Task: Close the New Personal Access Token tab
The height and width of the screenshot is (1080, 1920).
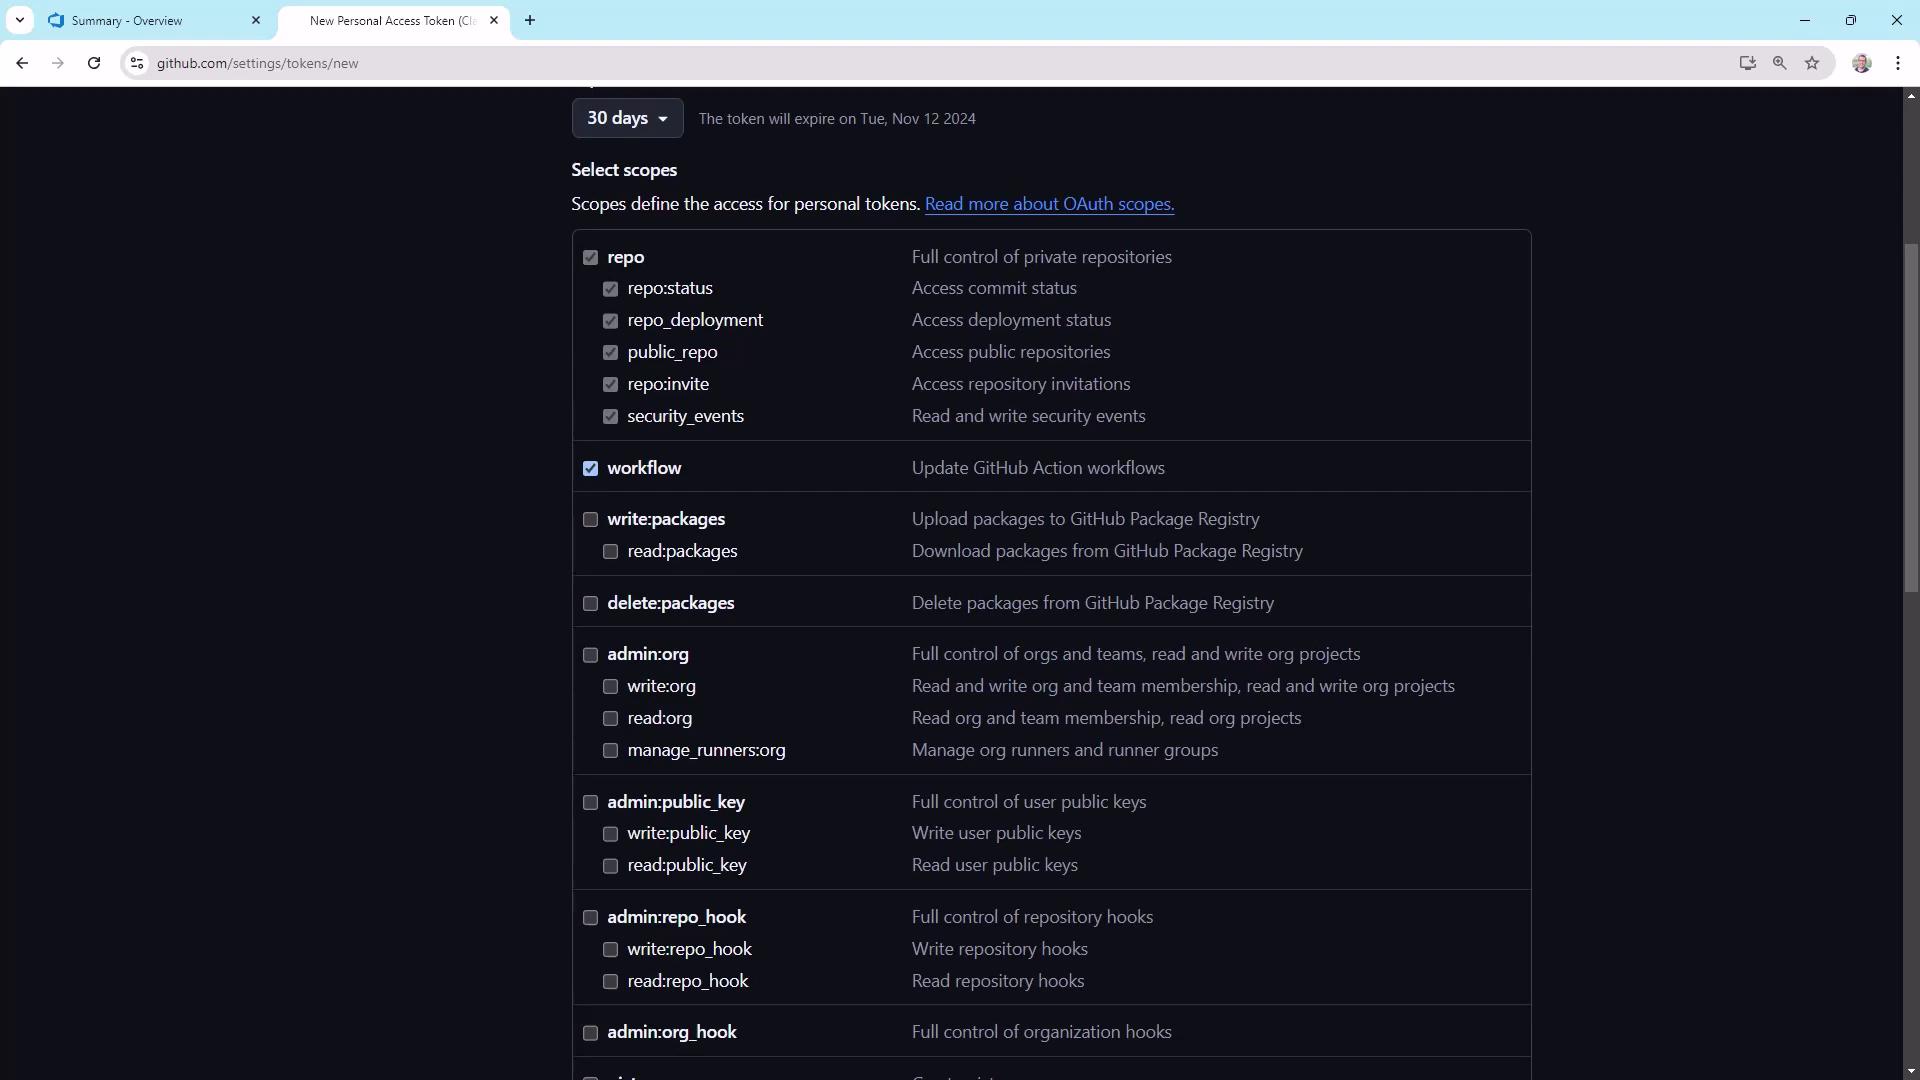Action: 494,20
